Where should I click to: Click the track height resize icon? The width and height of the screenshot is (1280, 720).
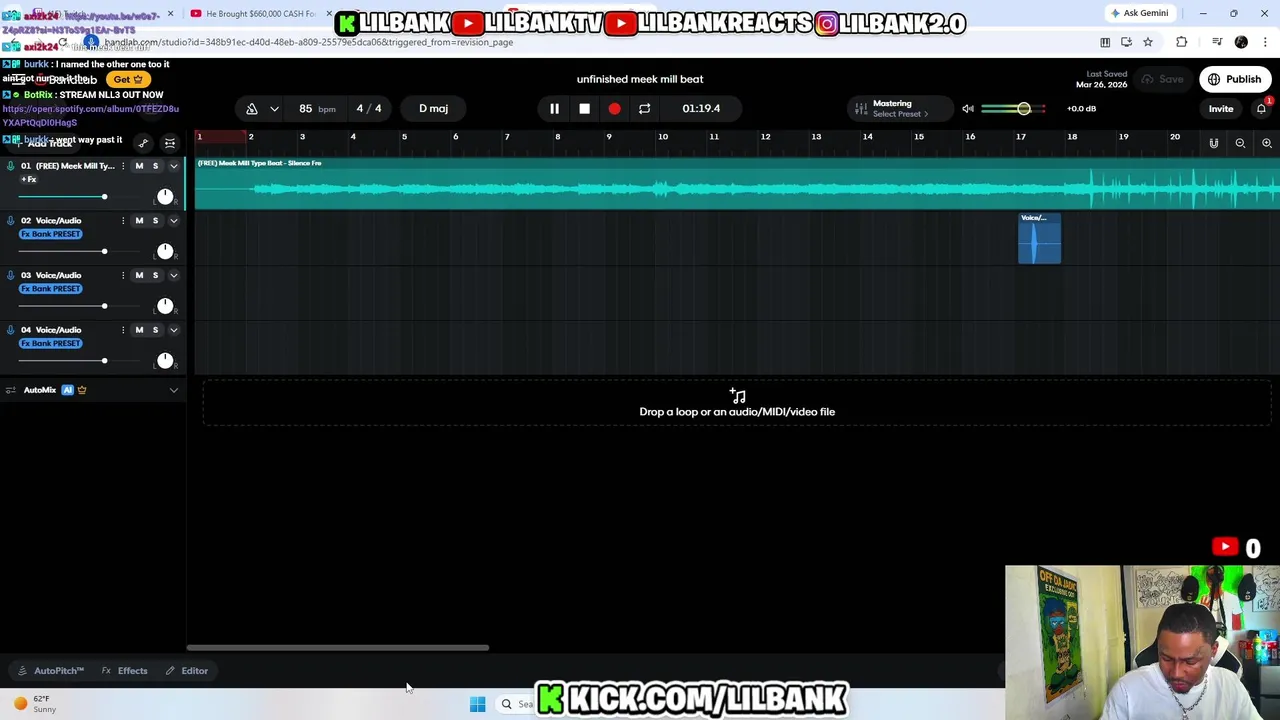(x=170, y=143)
